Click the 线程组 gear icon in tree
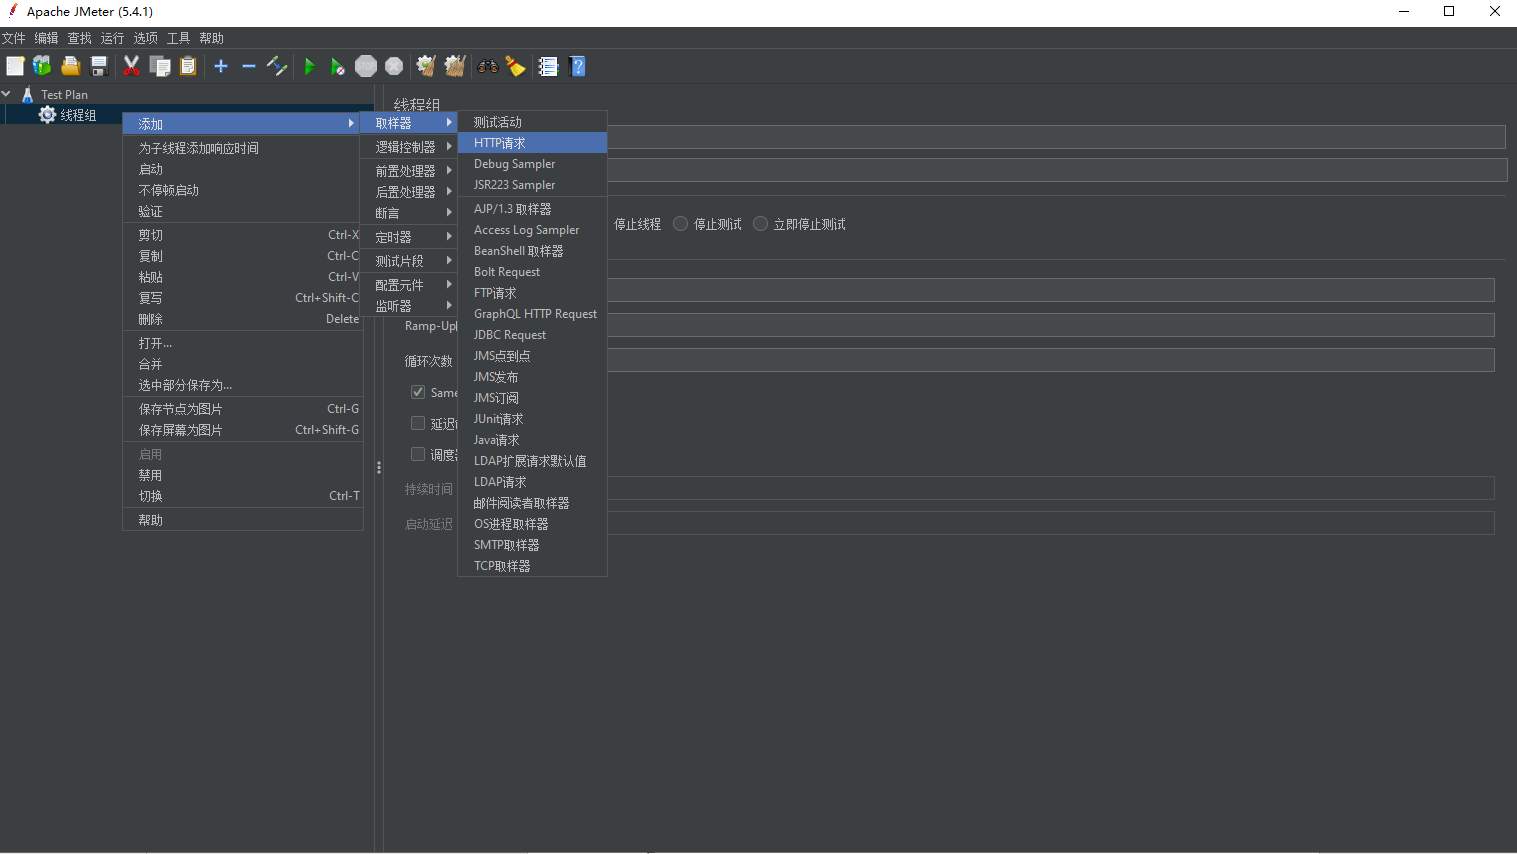Viewport: 1517px width, 854px height. 47,115
